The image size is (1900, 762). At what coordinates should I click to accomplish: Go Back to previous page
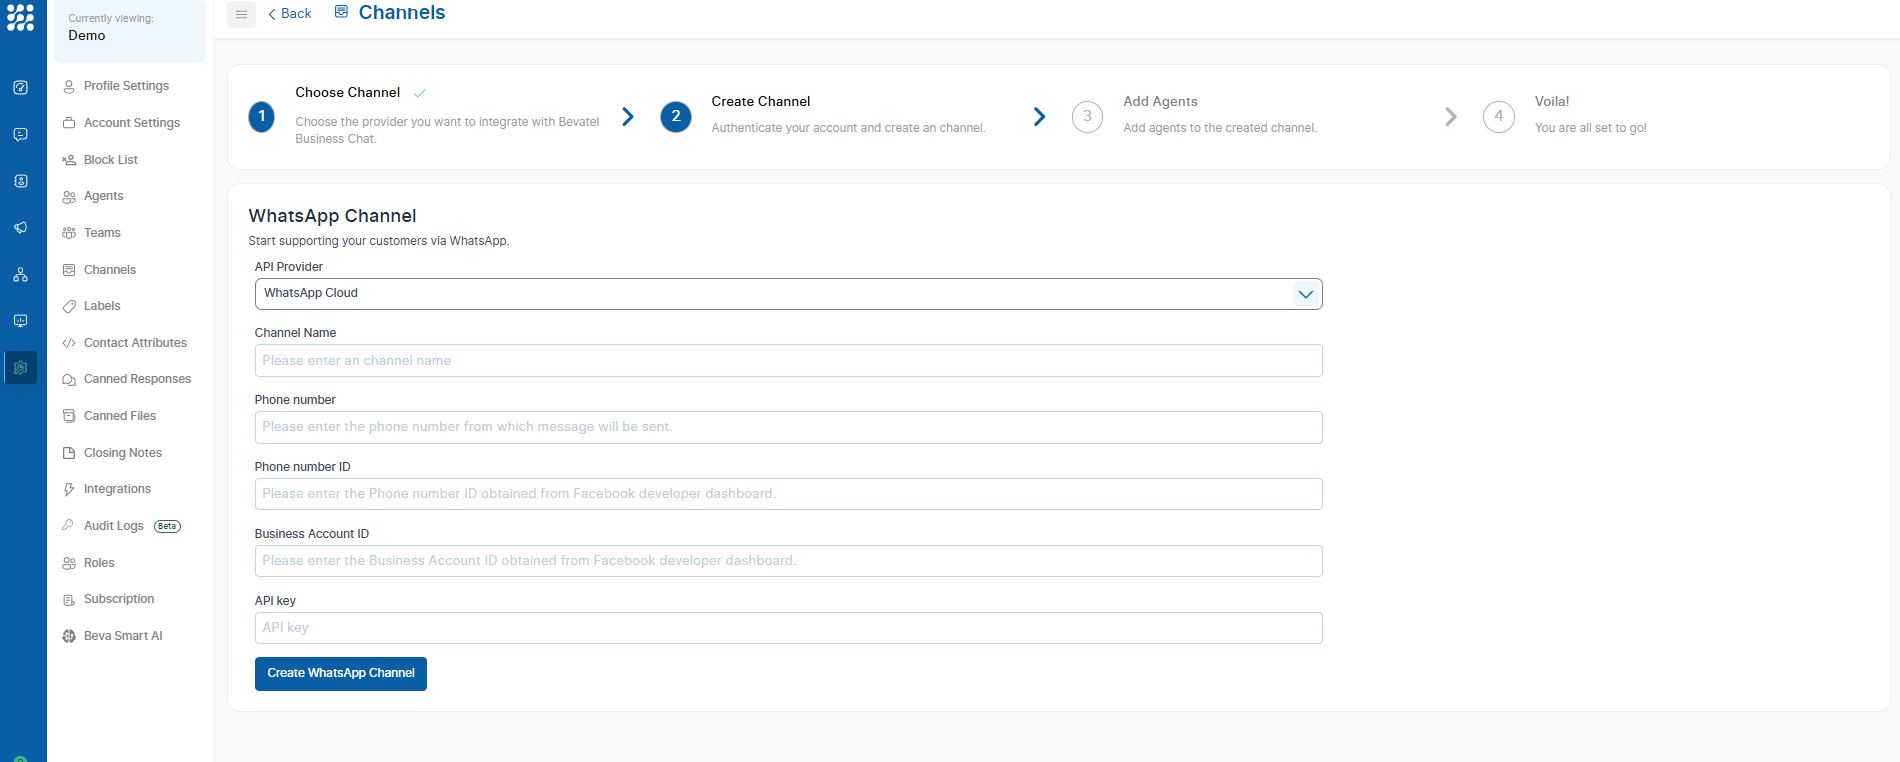pyautogui.click(x=290, y=14)
